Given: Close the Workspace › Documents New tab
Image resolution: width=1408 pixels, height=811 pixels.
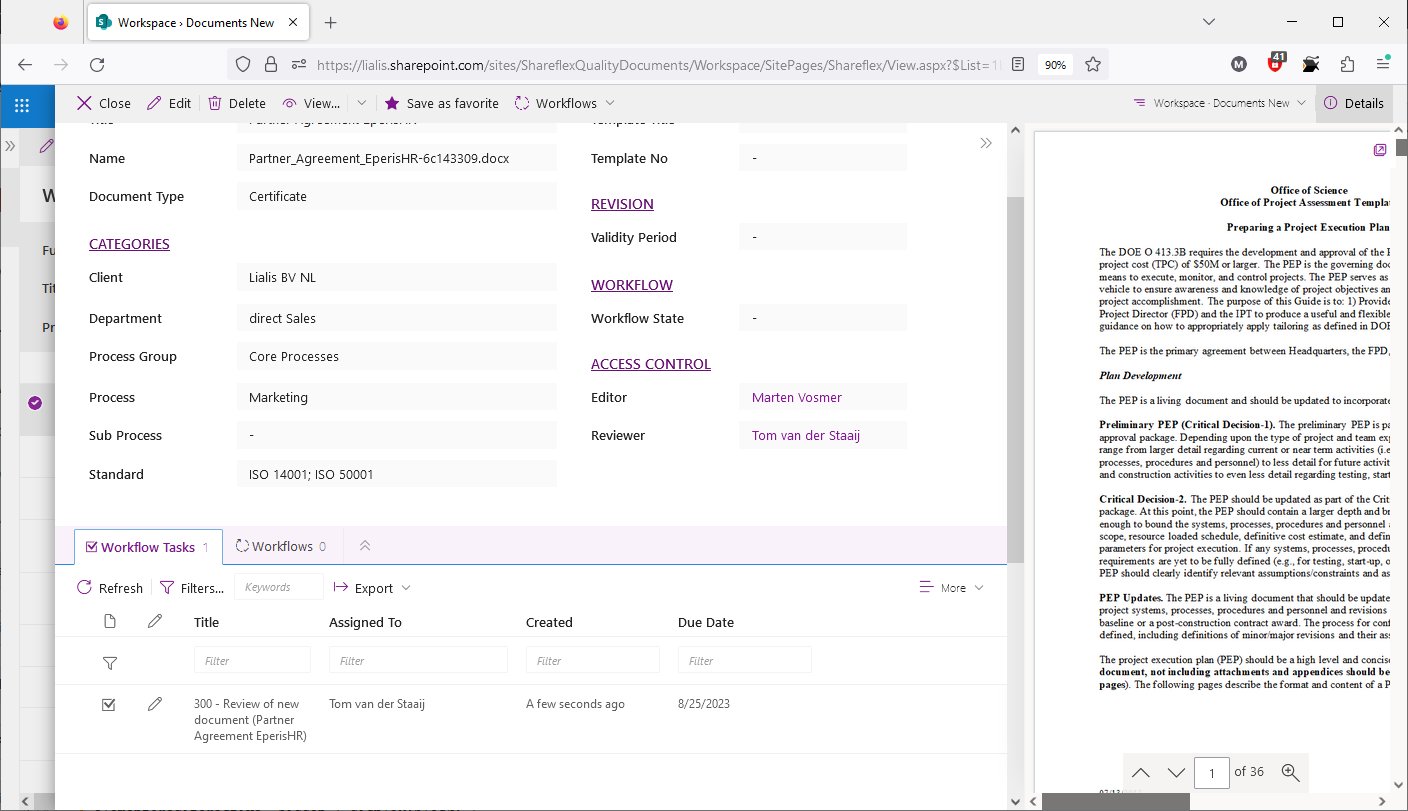Looking at the screenshot, I should pyautogui.click(x=295, y=22).
